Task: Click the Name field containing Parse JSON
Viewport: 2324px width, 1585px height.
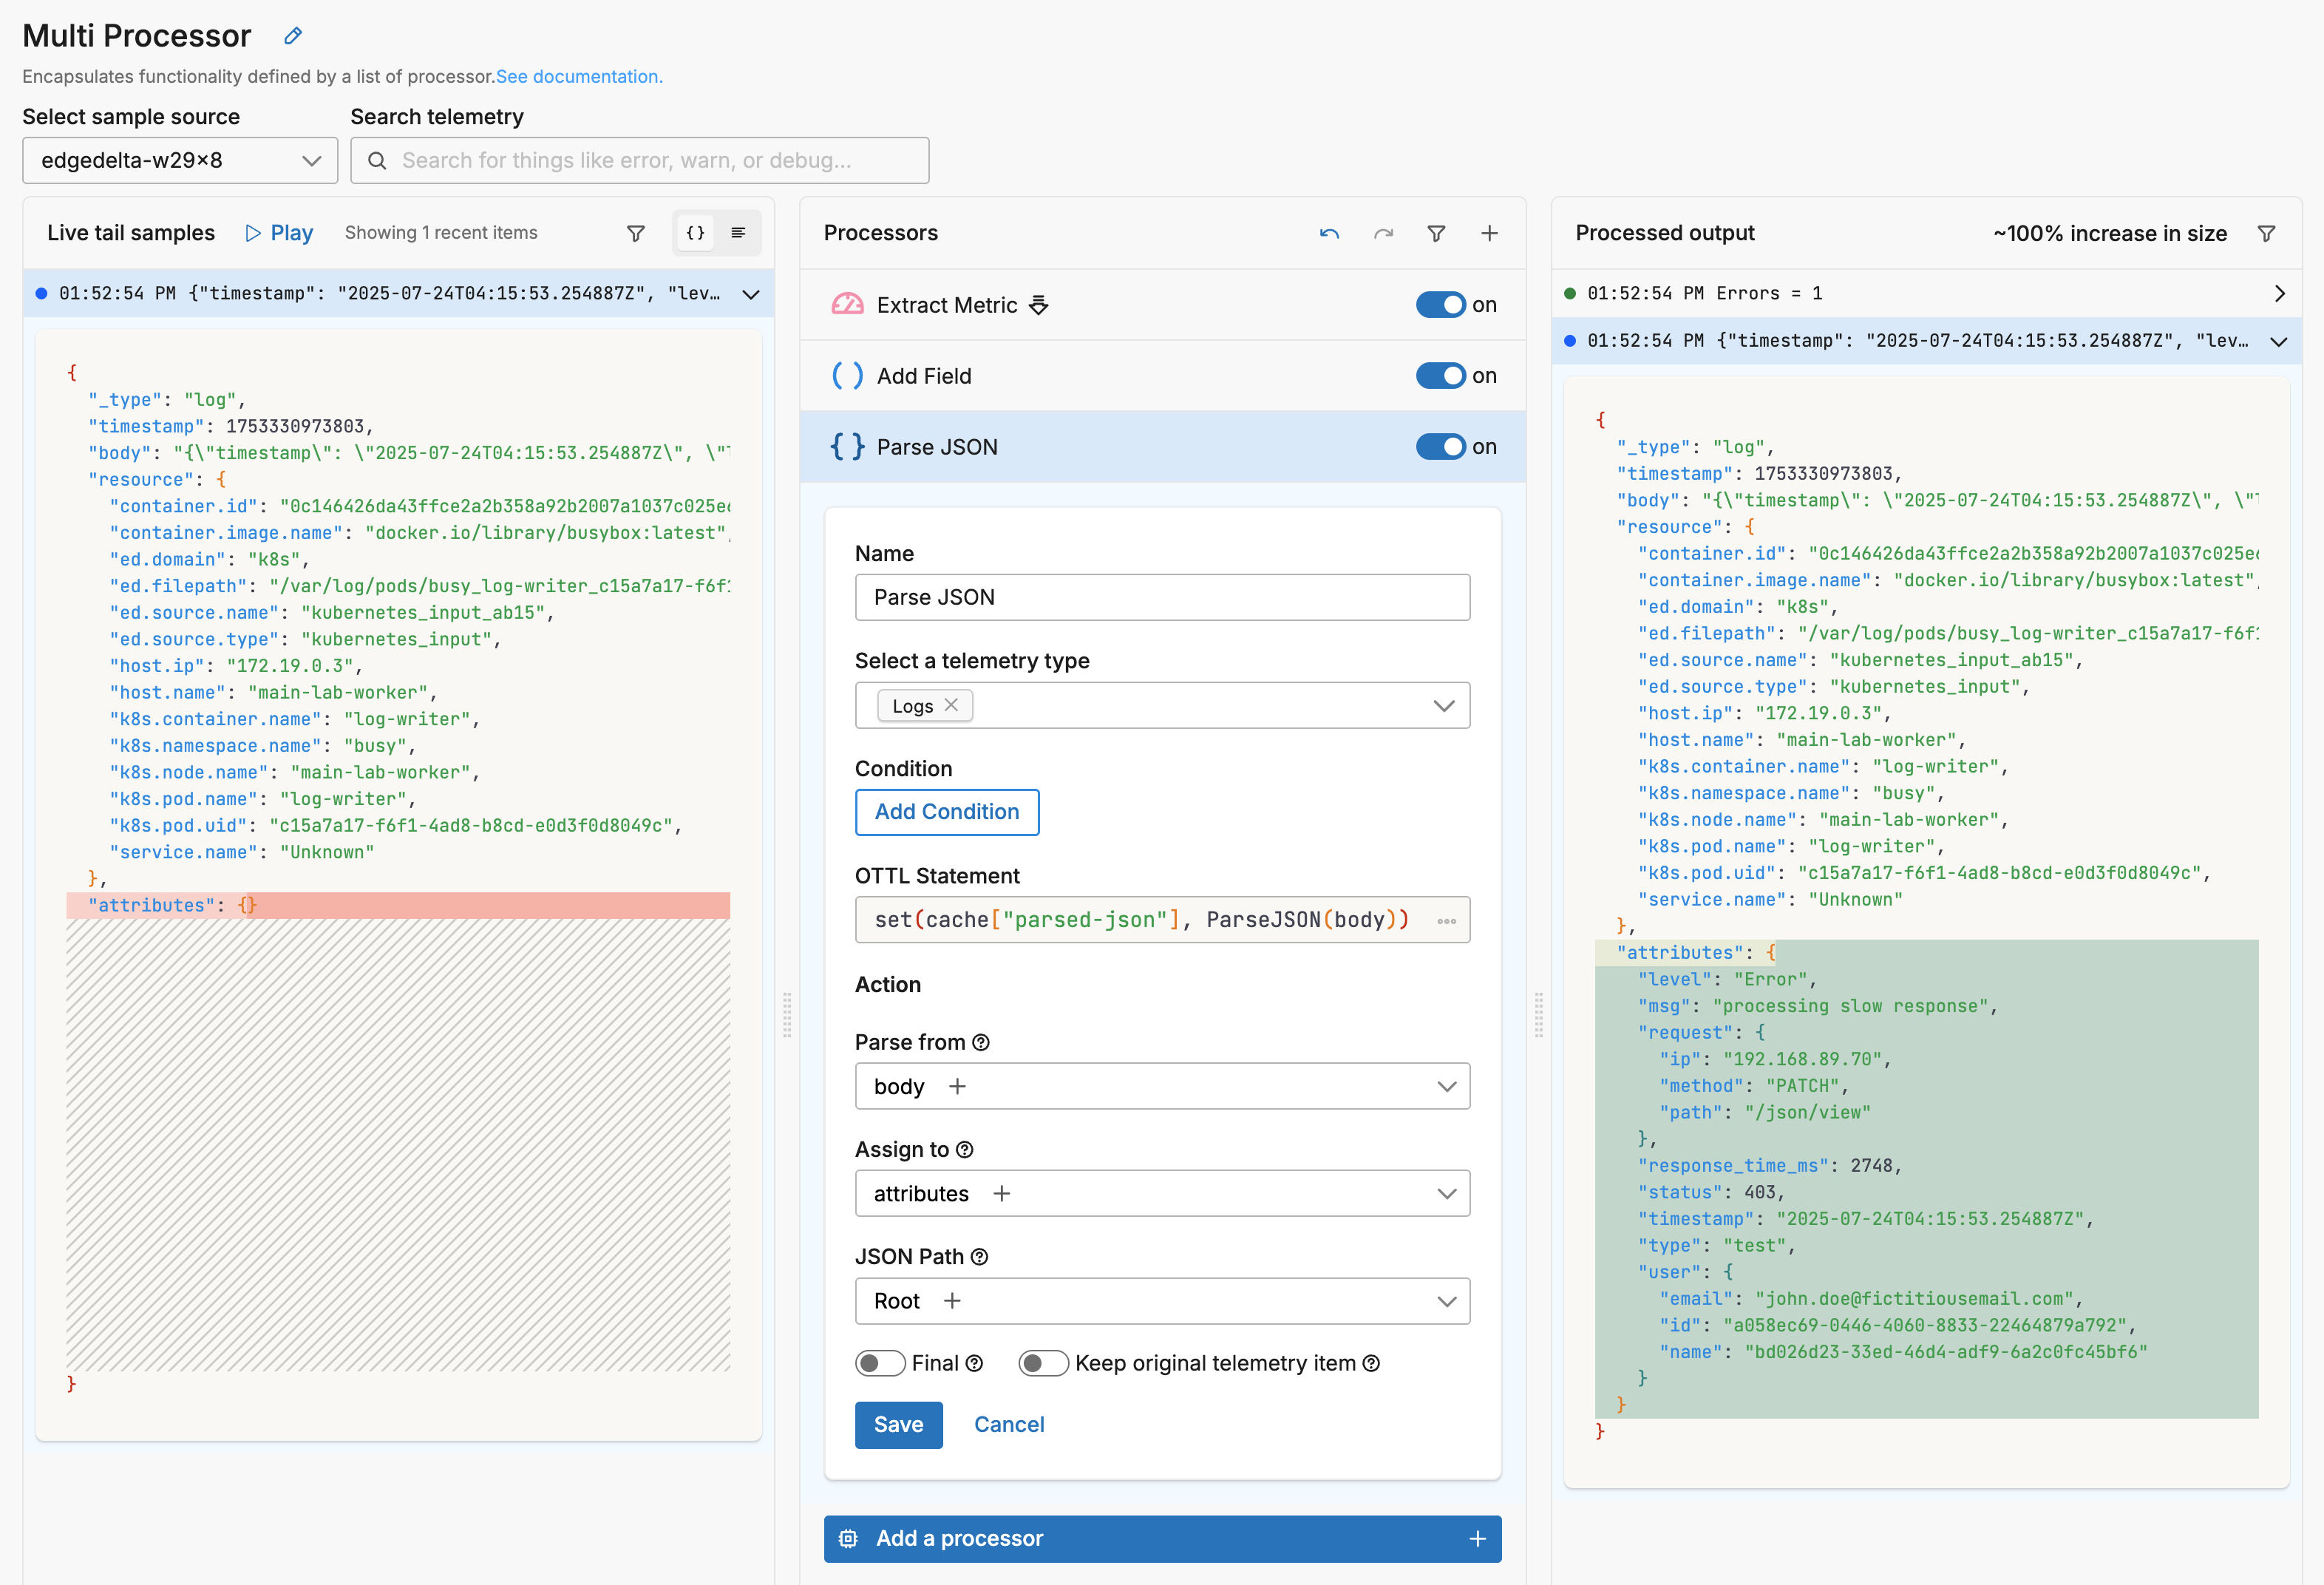Action: [x=1162, y=597]
